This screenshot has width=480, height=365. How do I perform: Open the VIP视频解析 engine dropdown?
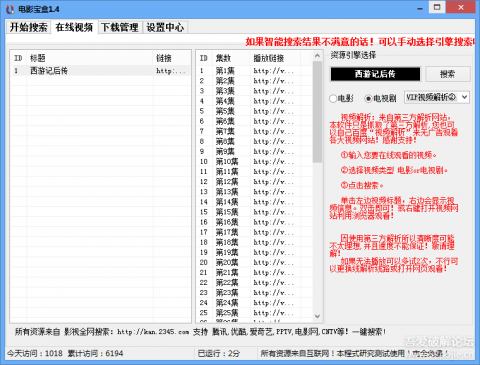pos(437,97)
